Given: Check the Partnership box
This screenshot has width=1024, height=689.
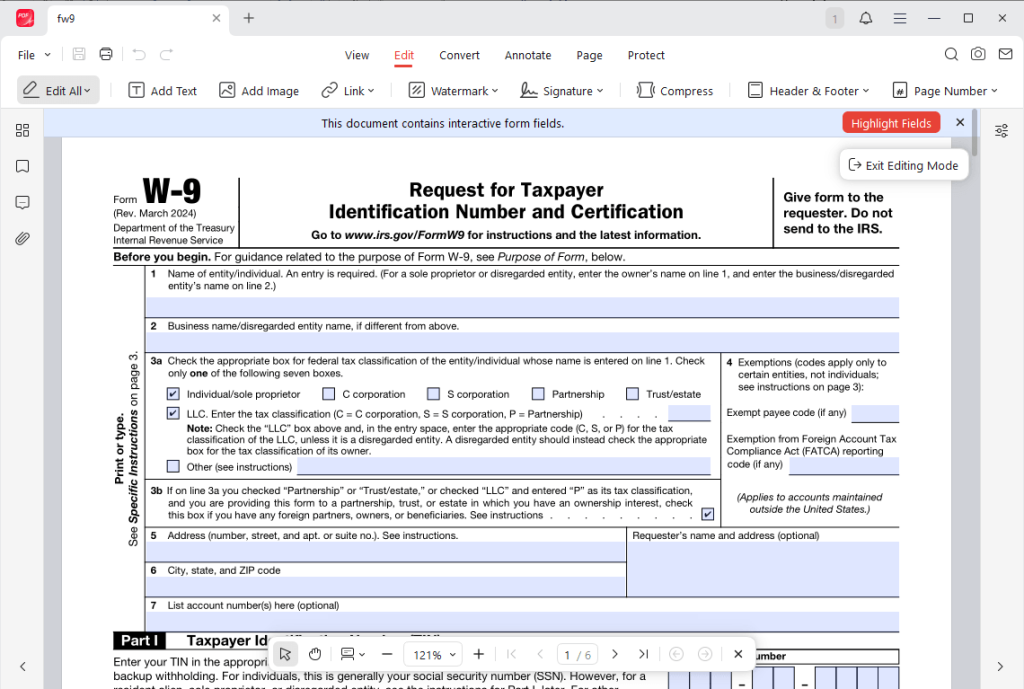Looking at the screenshot, I should [538, 394].
